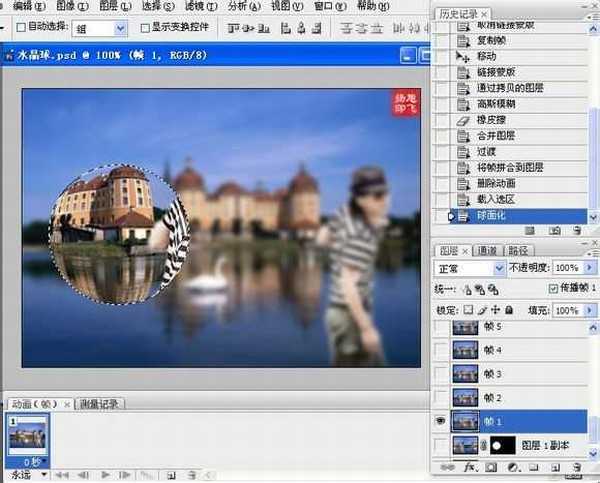Add a layer mask from the Layers panel

(491, 467)
